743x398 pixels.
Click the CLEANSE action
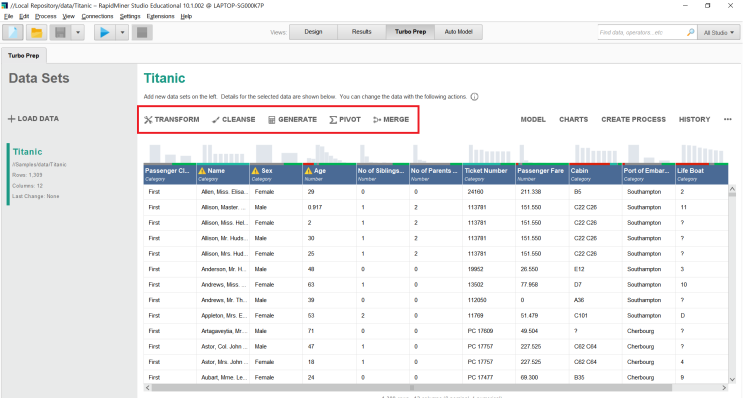(x=234, y=119)
